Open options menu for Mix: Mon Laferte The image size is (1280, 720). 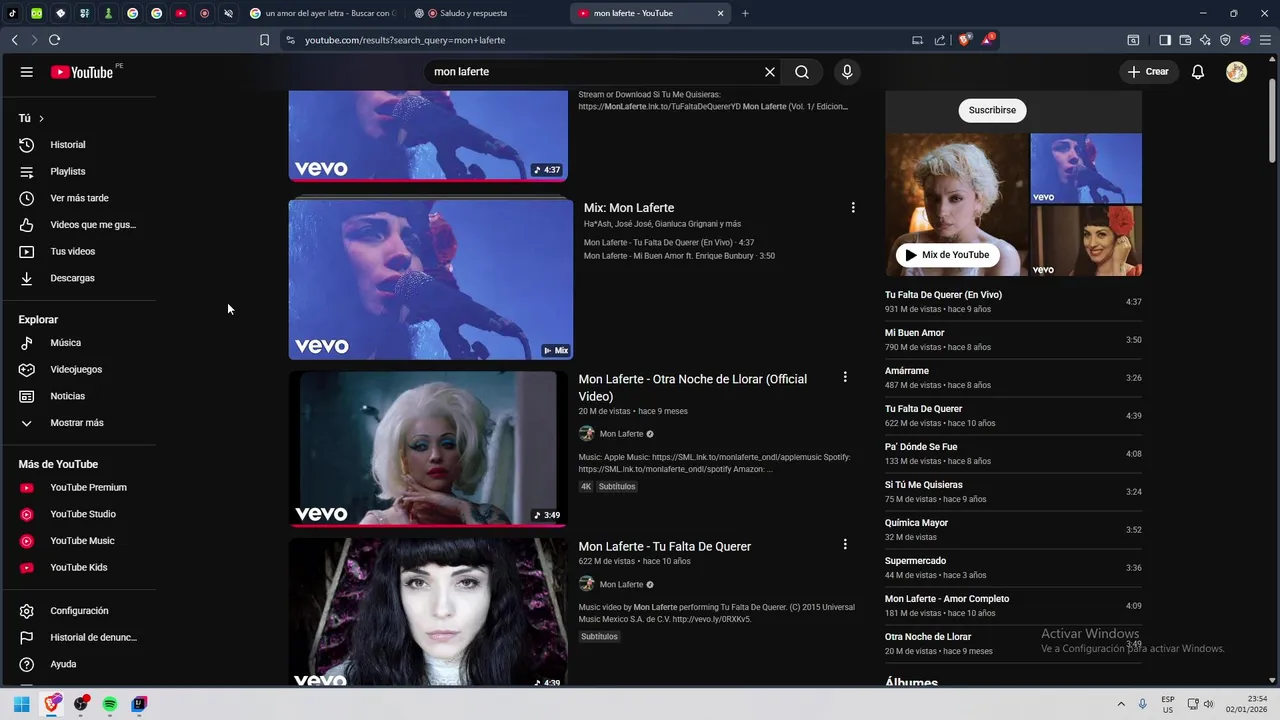click(853, 207)
